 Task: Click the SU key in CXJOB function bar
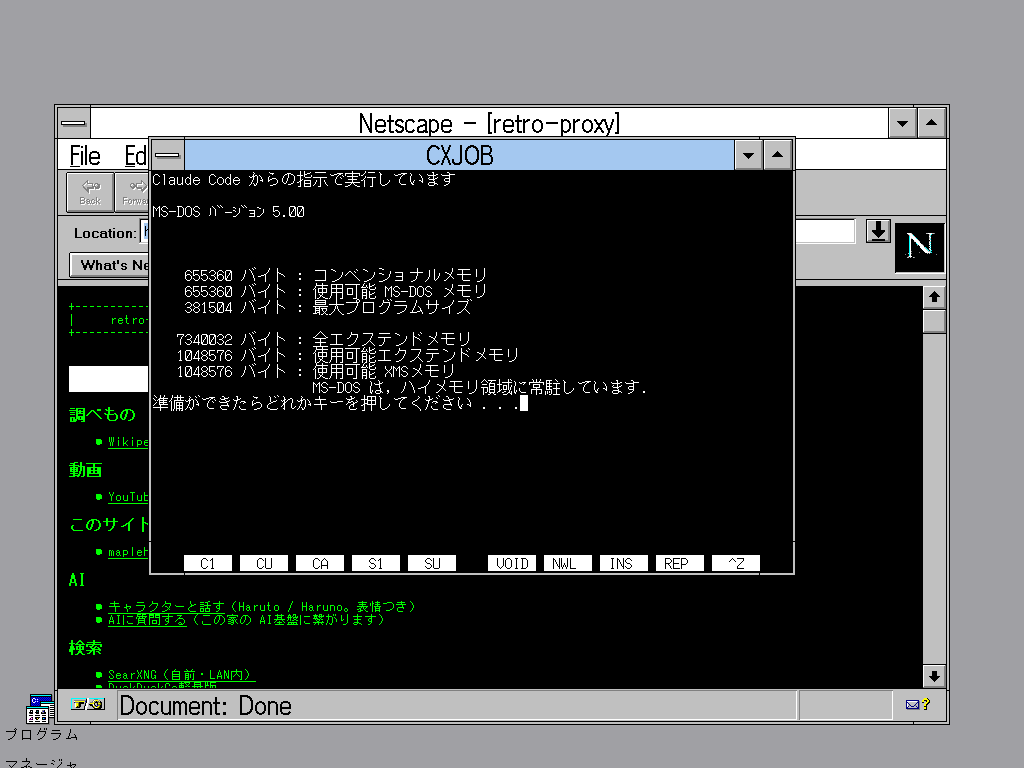[x=432, y=564]
